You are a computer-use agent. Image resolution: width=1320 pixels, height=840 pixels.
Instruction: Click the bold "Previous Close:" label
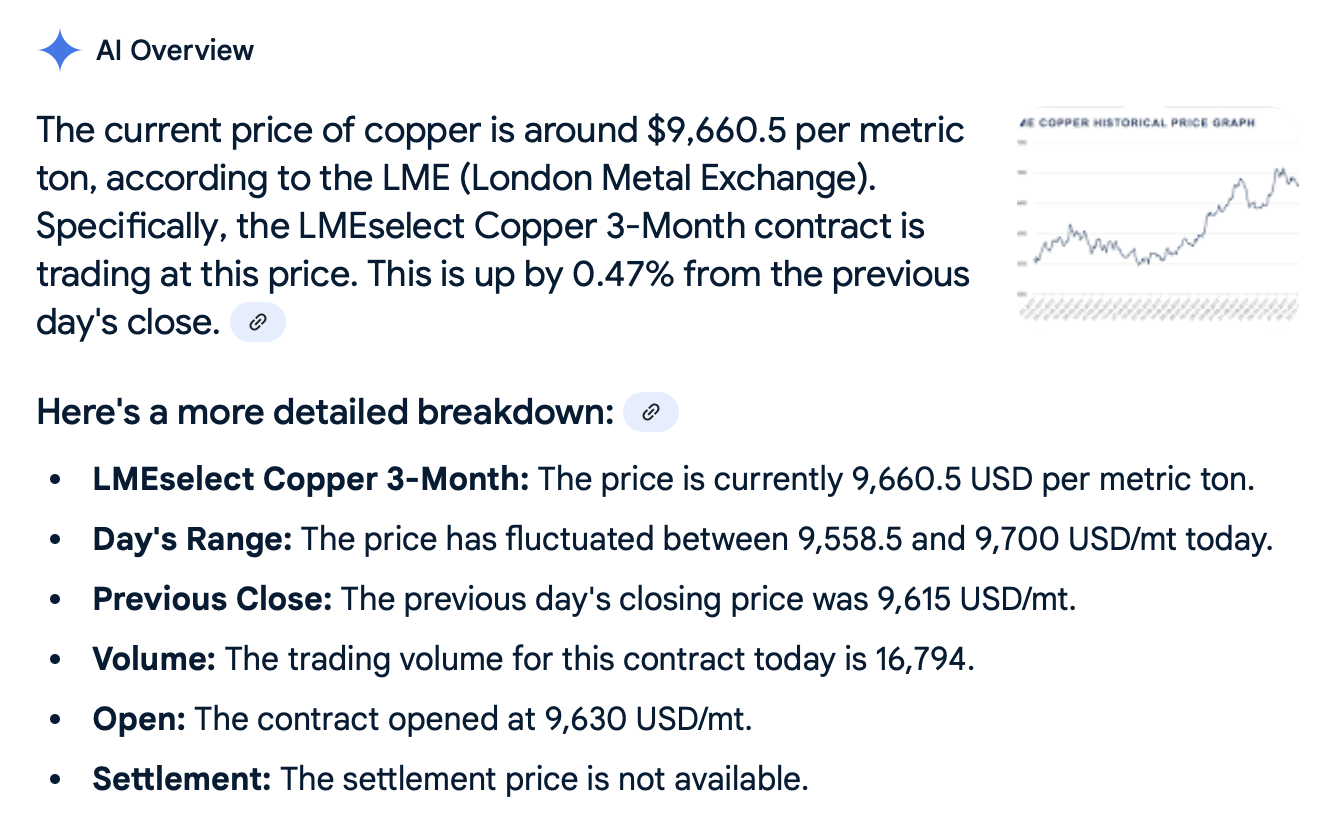click(x=212, y=600)
